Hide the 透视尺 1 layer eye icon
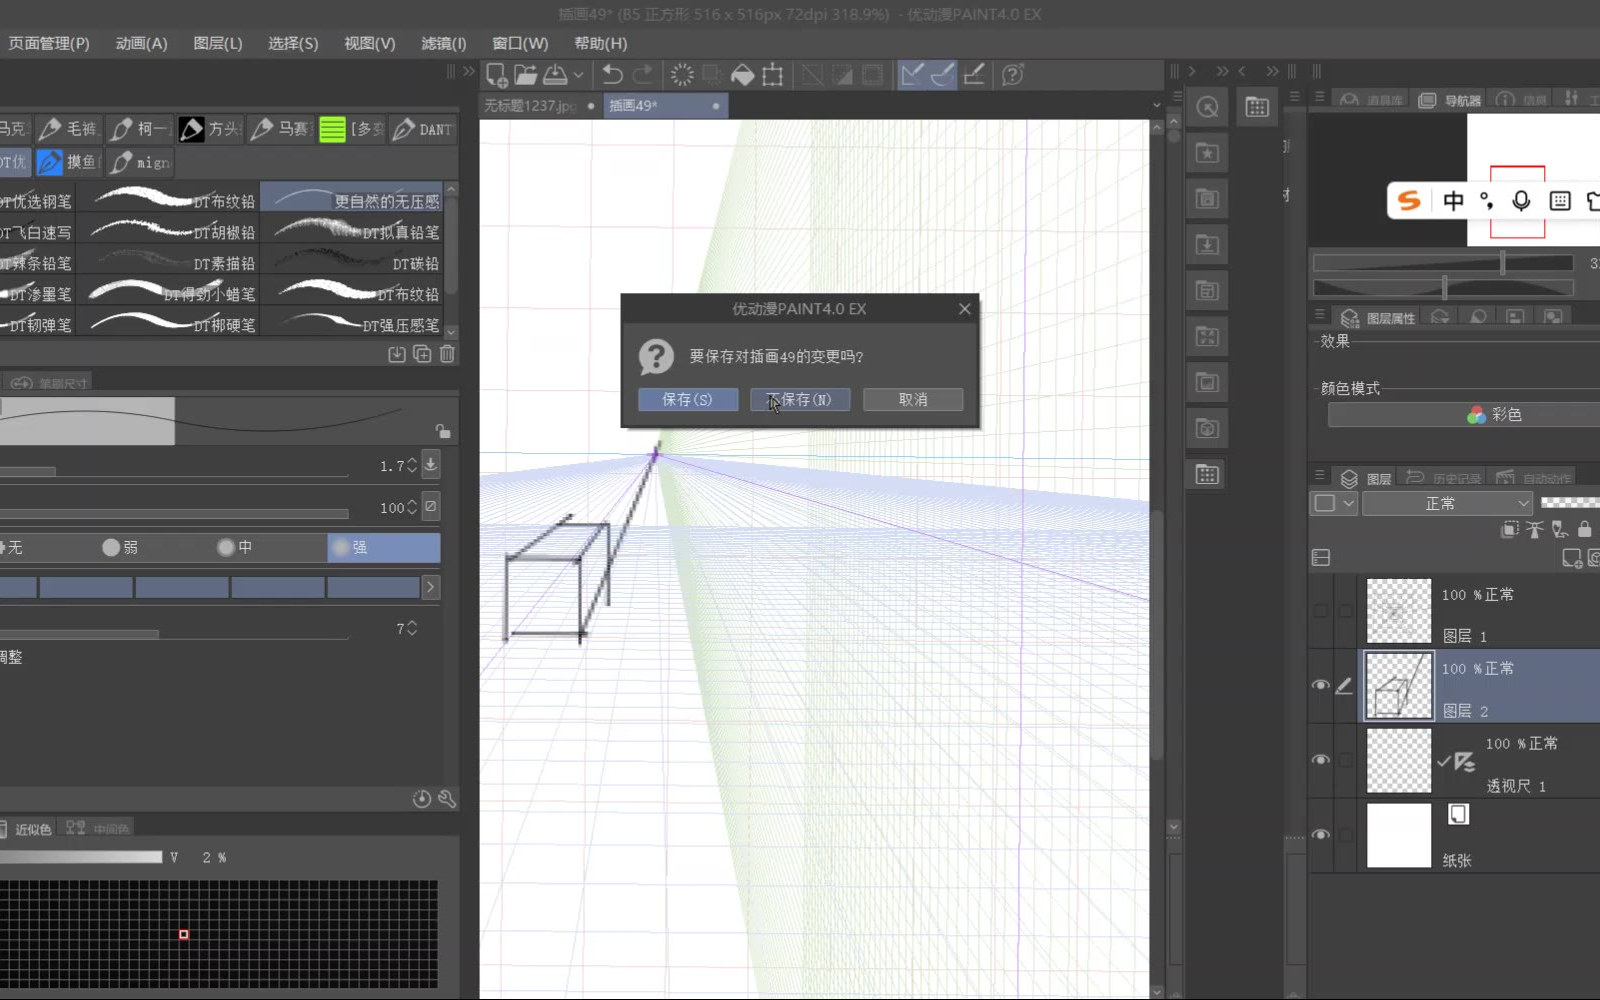The image size is (1600, 1000). (x=1321, y=760)
